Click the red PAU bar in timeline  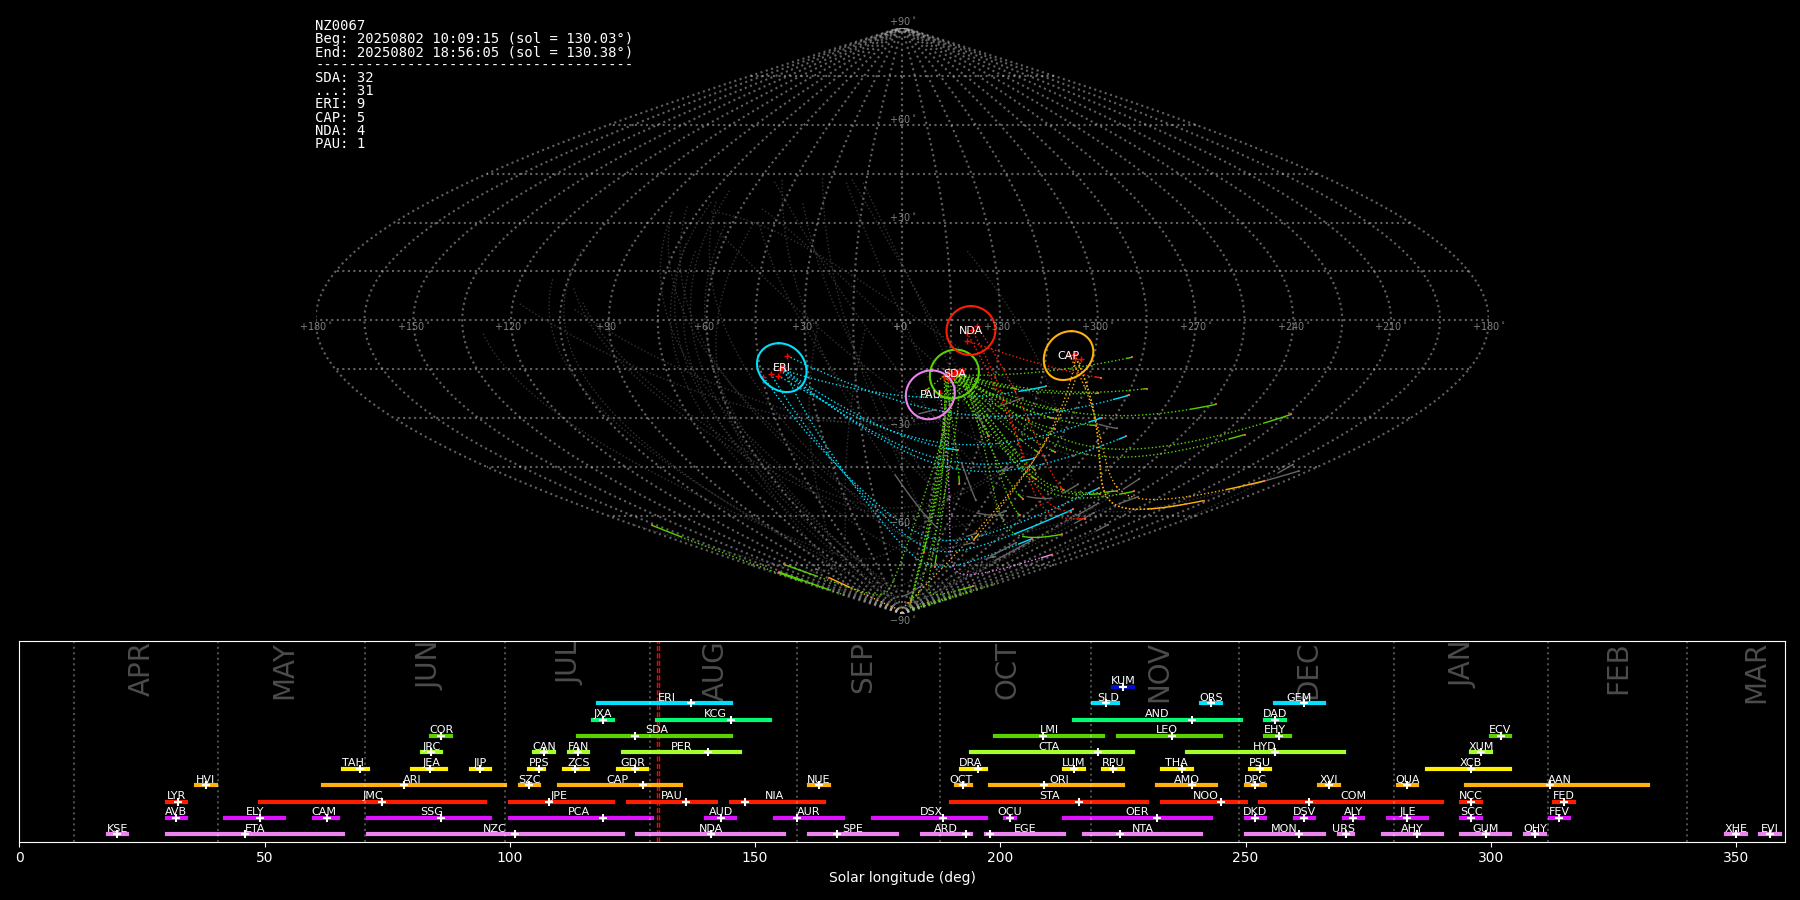[x=672, y=802]
